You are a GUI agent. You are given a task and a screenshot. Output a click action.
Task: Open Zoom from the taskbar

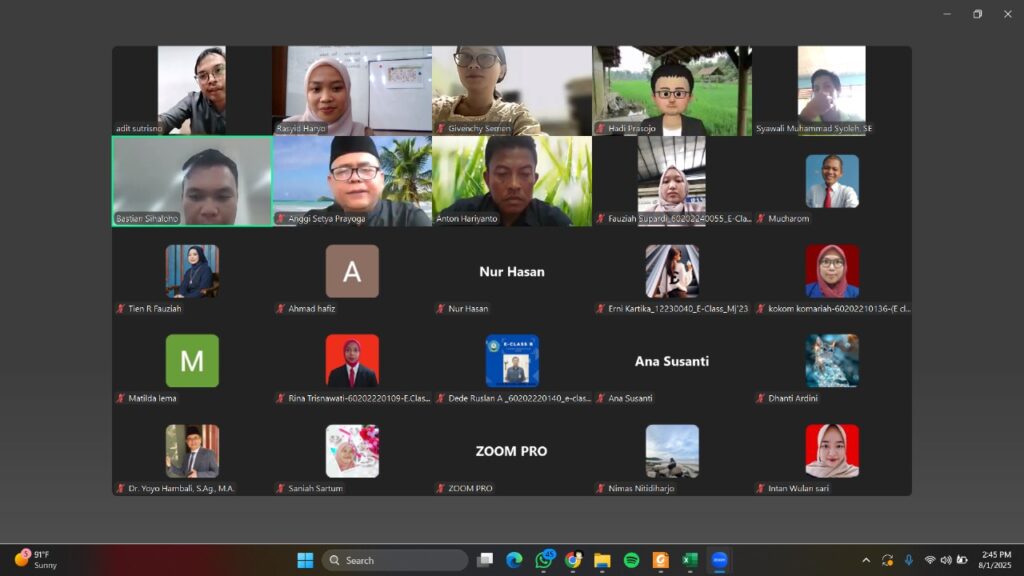tap(718, 560)
